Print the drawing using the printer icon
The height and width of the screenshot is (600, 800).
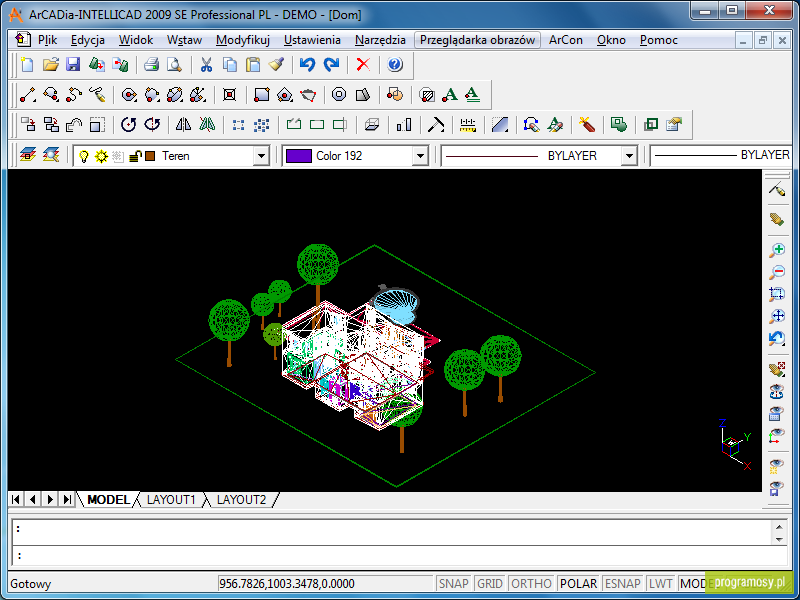pos(152,64)
